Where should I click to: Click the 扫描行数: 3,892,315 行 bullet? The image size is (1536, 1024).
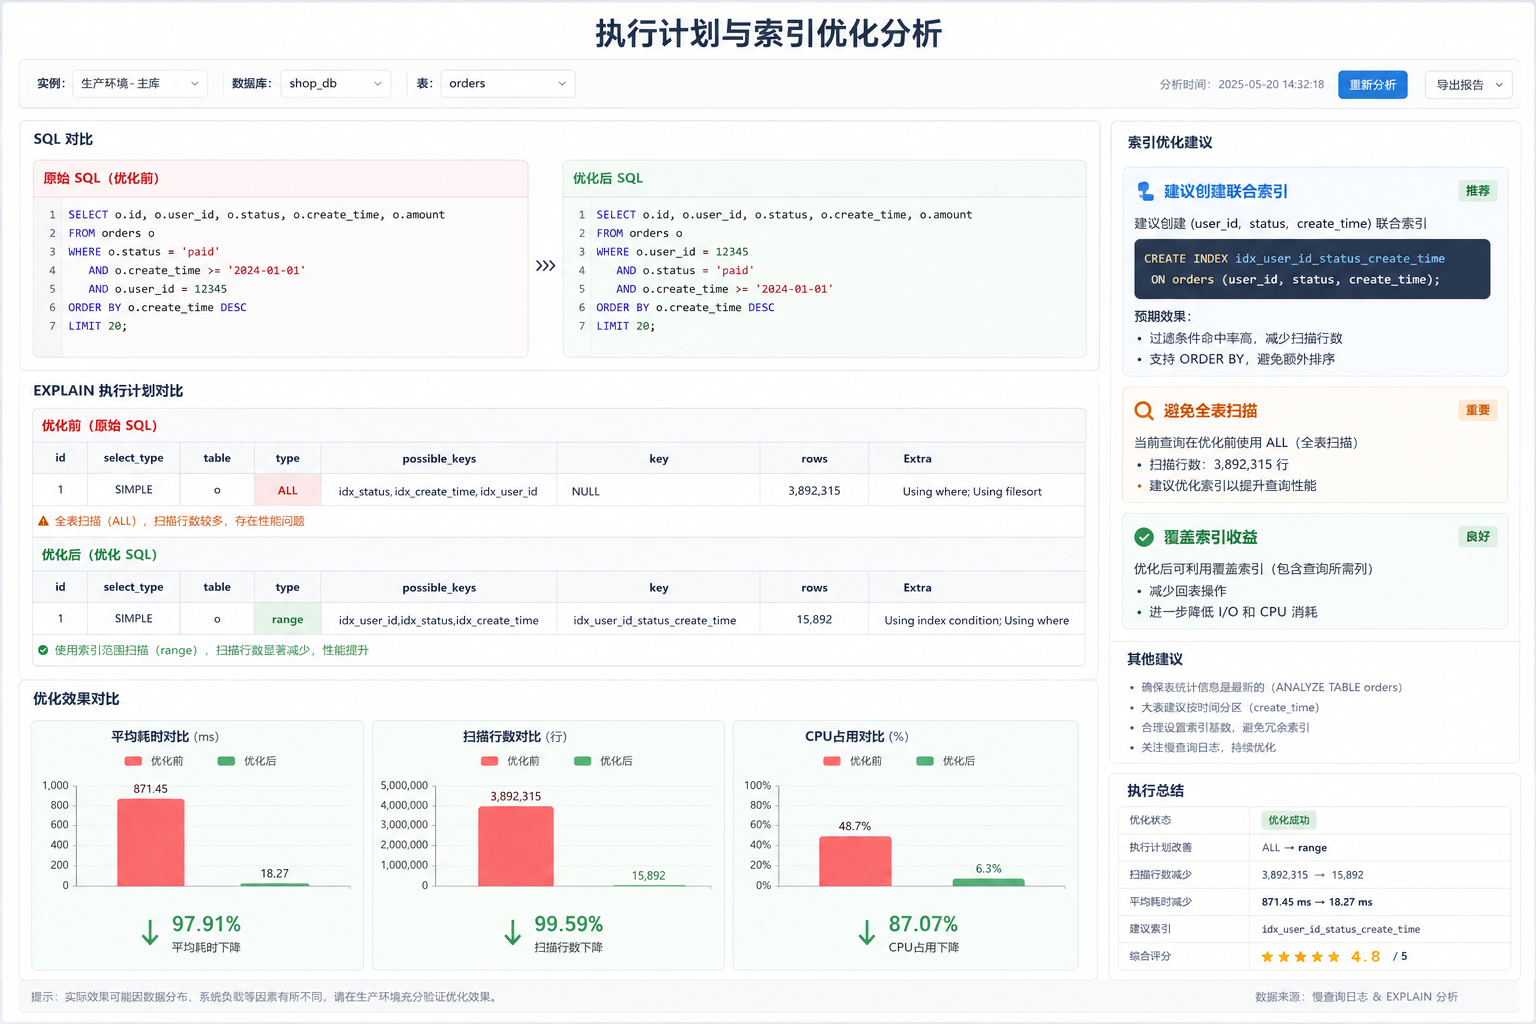1218,464
